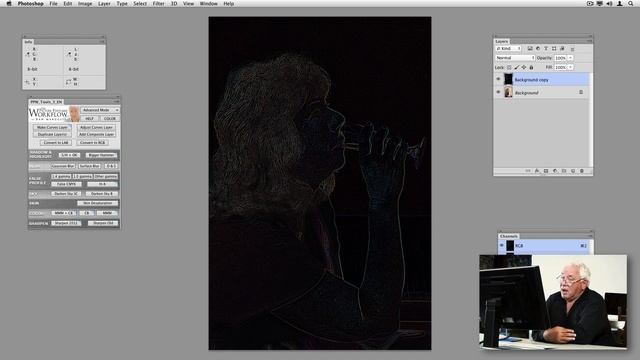Select the RGB channel row
The image size is (640, 360).
(544, 246)
